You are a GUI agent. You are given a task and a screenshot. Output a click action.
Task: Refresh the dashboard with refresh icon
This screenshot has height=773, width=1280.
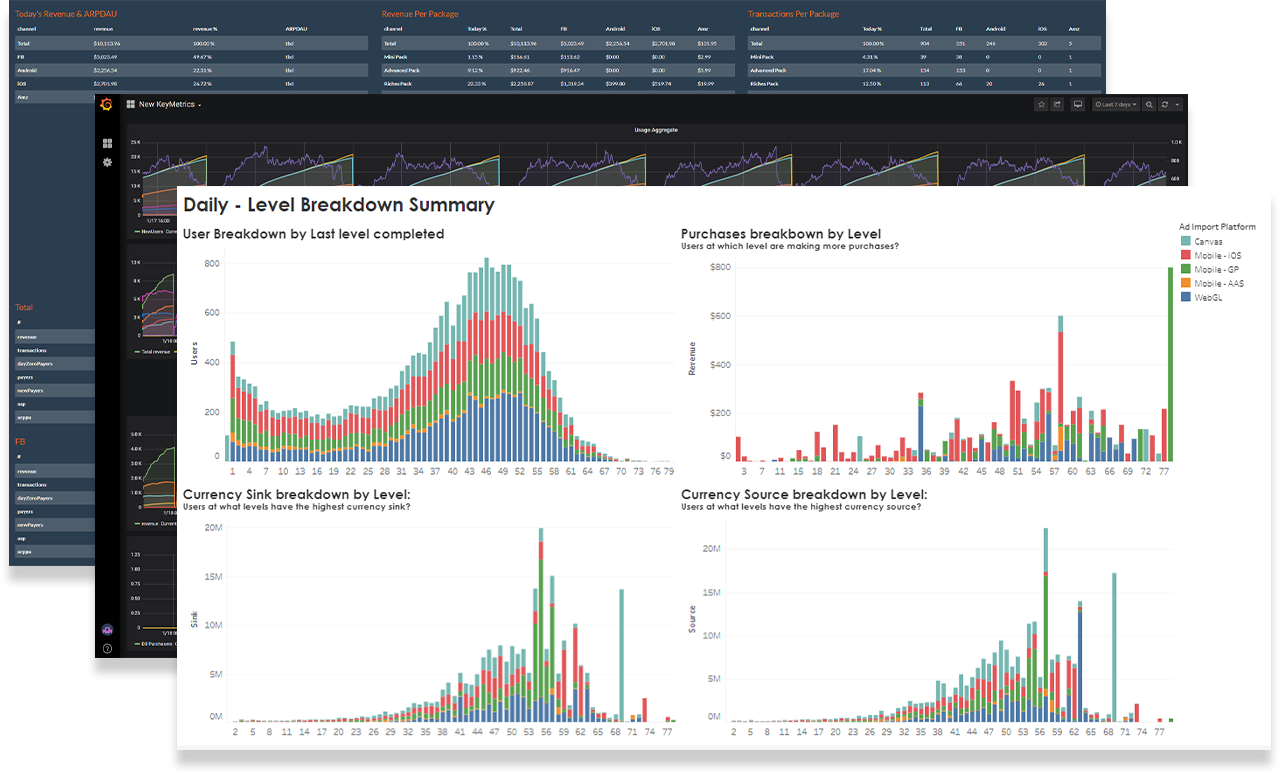(1165, 104)
